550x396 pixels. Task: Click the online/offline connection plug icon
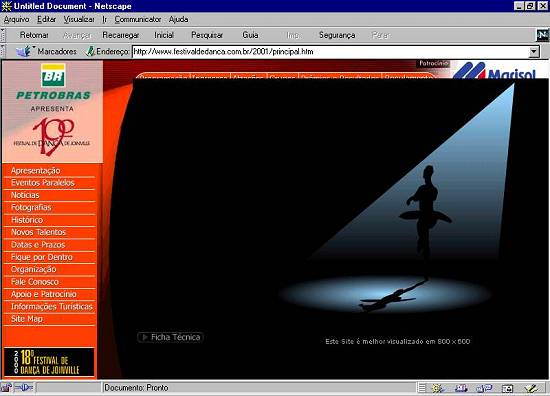24,388
